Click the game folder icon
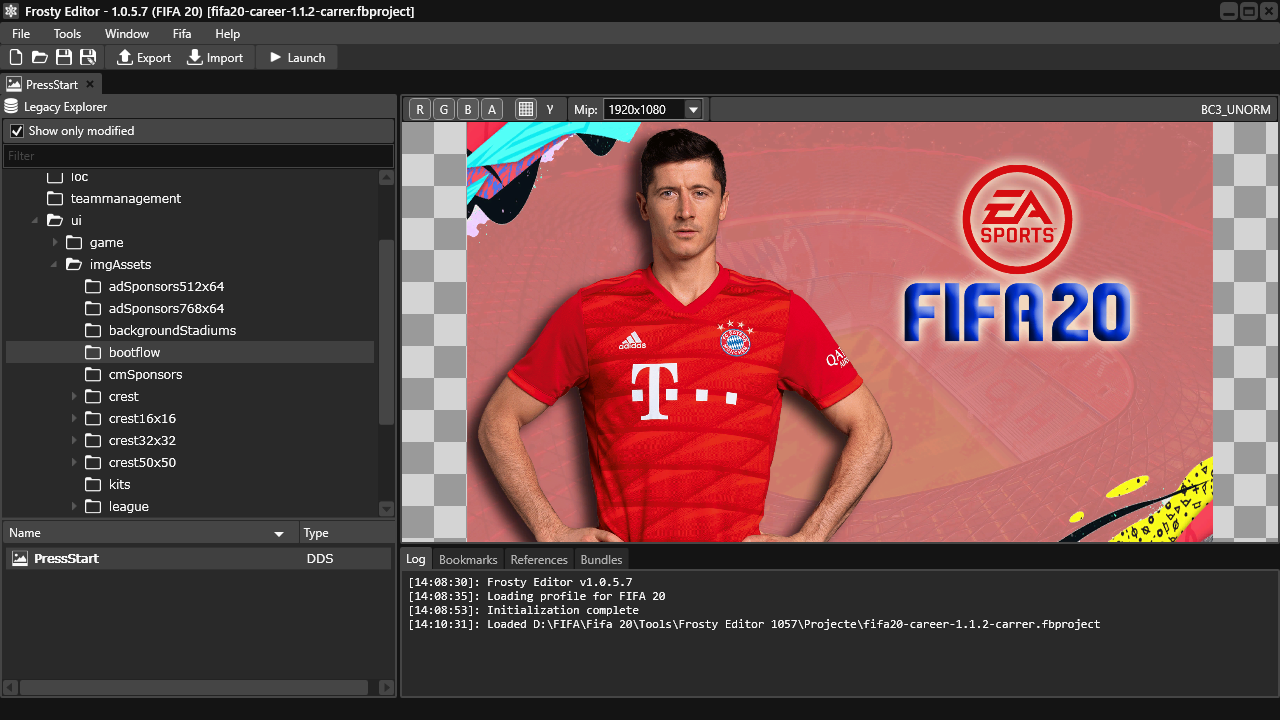The height and width of the screenshot is (720, 1280). [74, 242]
